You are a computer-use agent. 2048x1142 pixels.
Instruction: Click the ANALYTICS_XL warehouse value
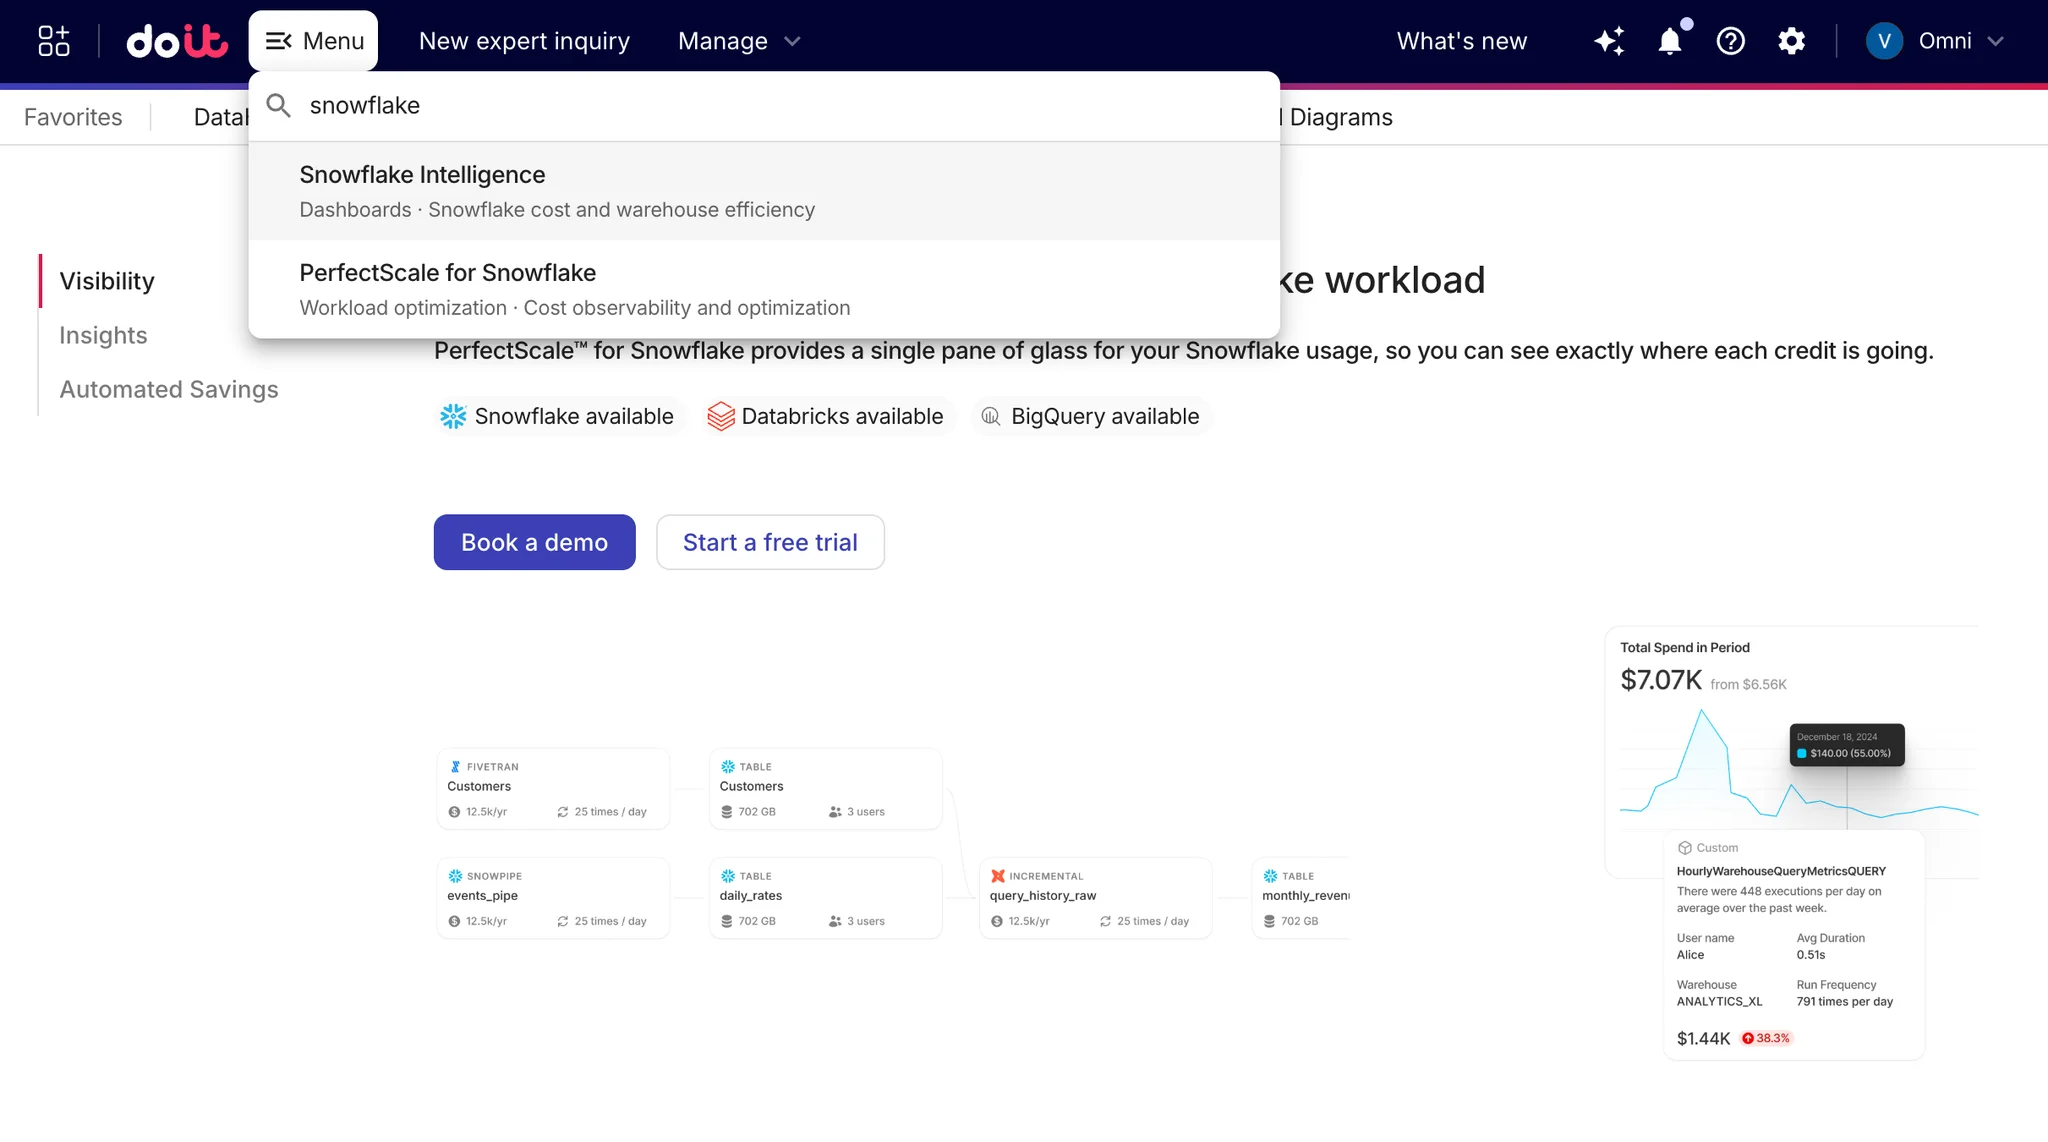click(x=1719, y=1001)
